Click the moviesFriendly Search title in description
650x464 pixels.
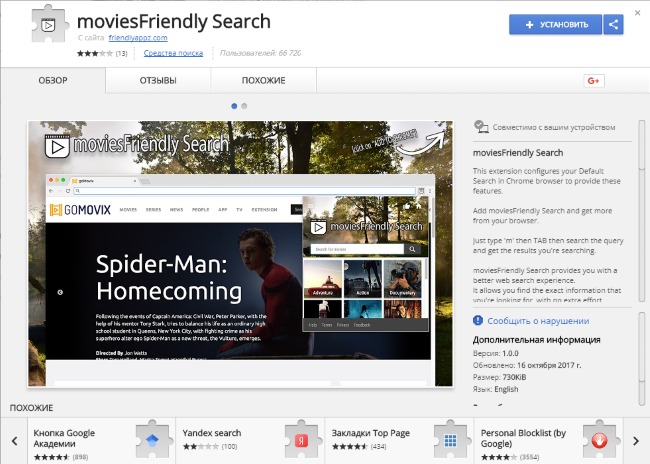click(518, 153)
